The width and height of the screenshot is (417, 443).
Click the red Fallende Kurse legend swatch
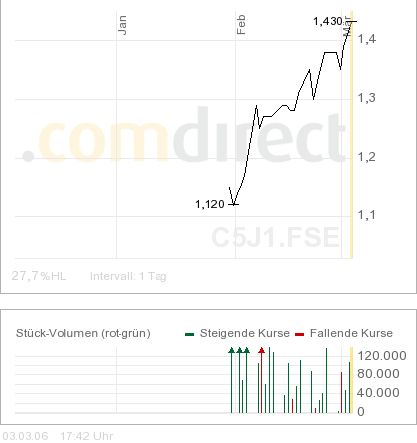300,334
